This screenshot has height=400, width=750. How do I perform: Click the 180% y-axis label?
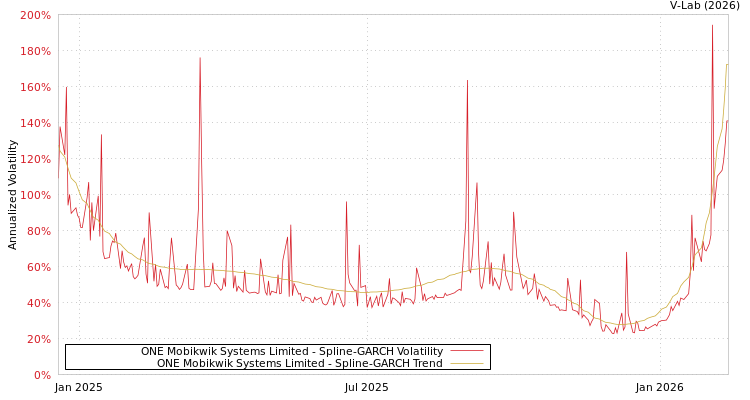[x=35, y=51]
